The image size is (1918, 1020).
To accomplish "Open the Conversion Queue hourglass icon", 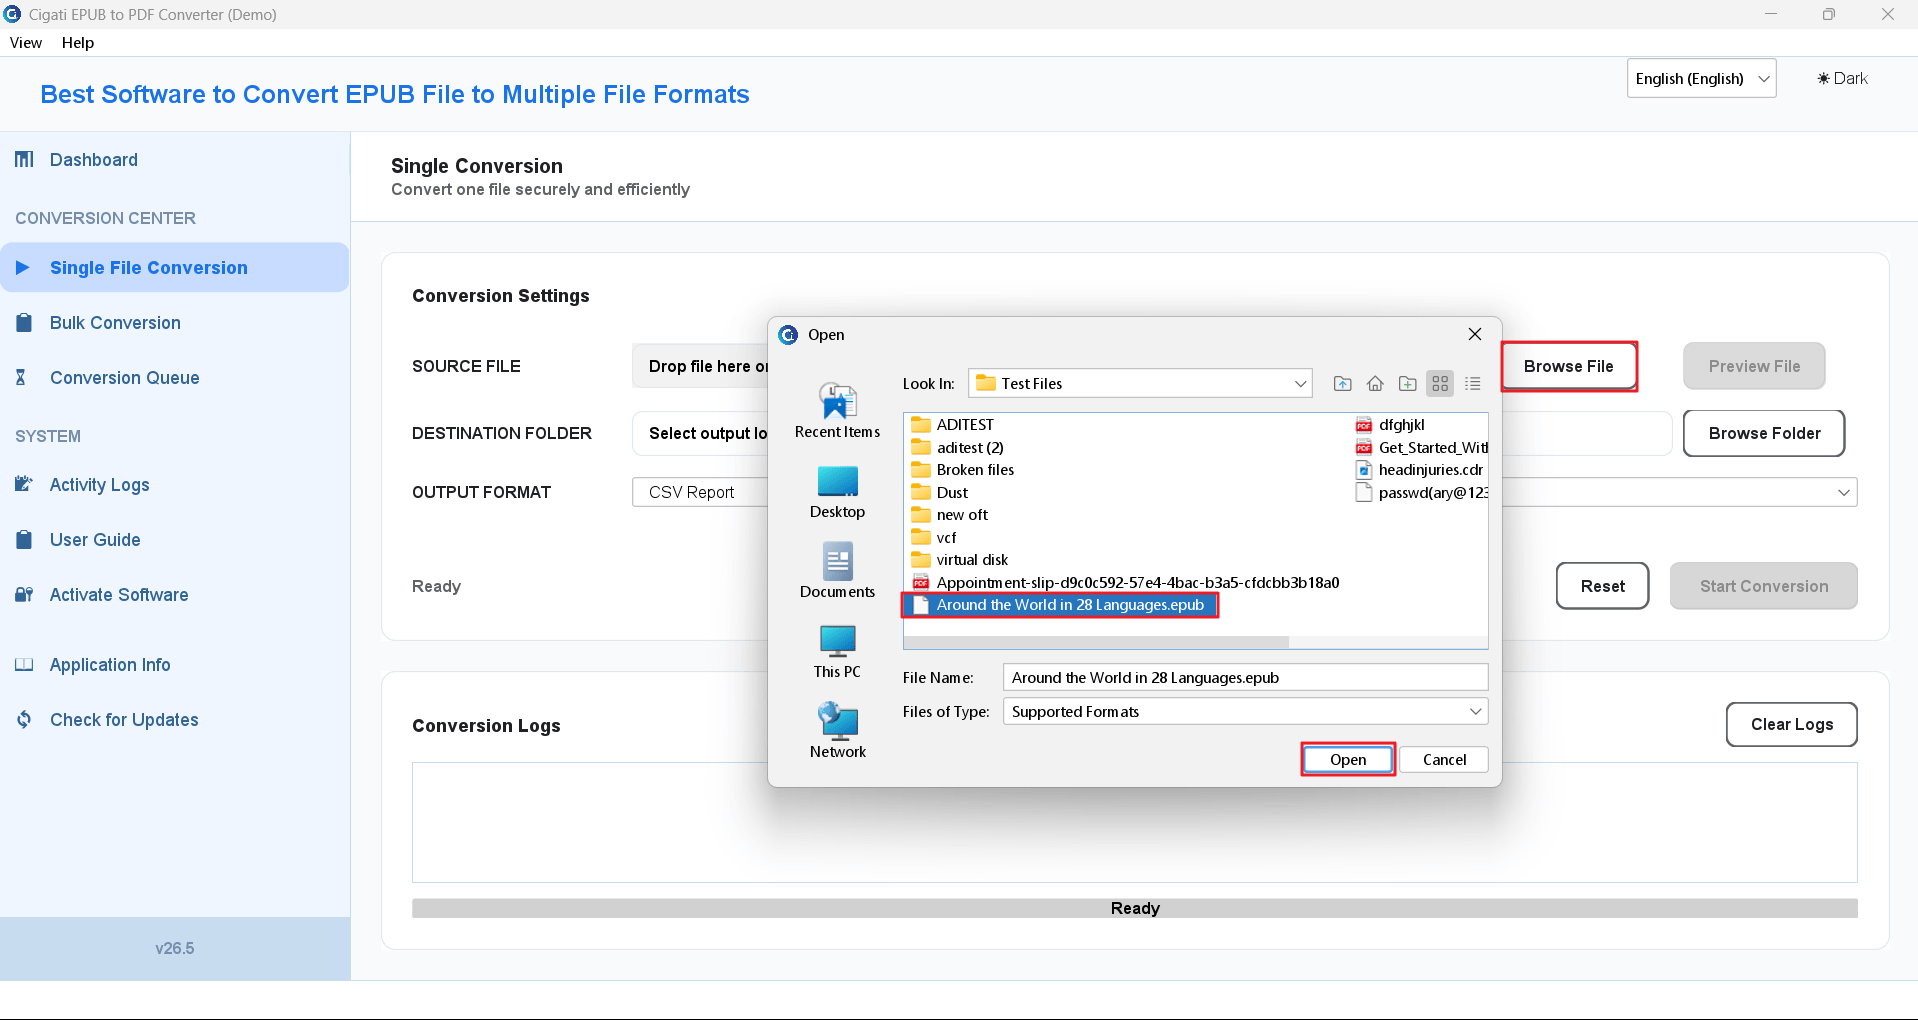I will [x=21, y=378].
